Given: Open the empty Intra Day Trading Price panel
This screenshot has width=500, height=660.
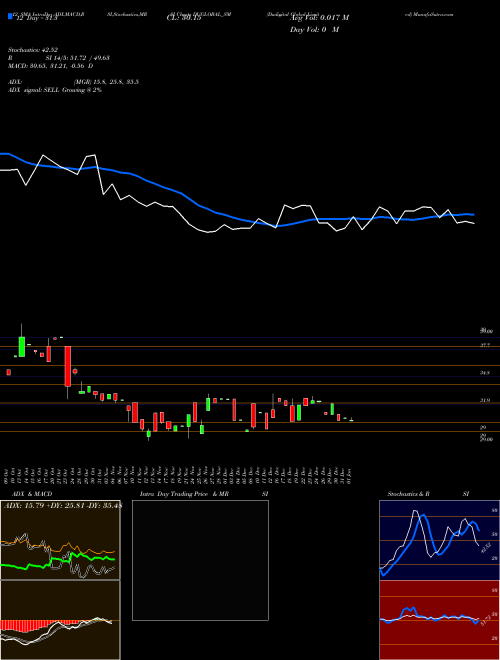Looking at the screenshot, I should coord(200,560).
